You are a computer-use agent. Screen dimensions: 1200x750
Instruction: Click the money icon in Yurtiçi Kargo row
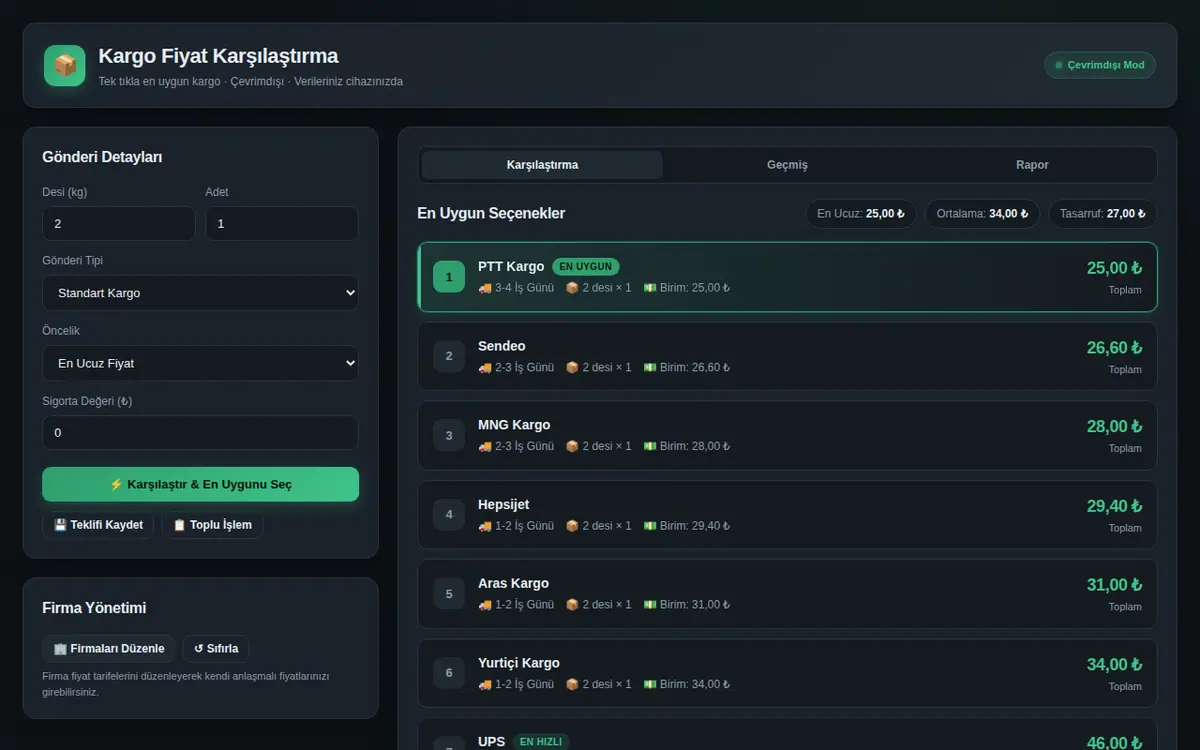coord(650,684)
